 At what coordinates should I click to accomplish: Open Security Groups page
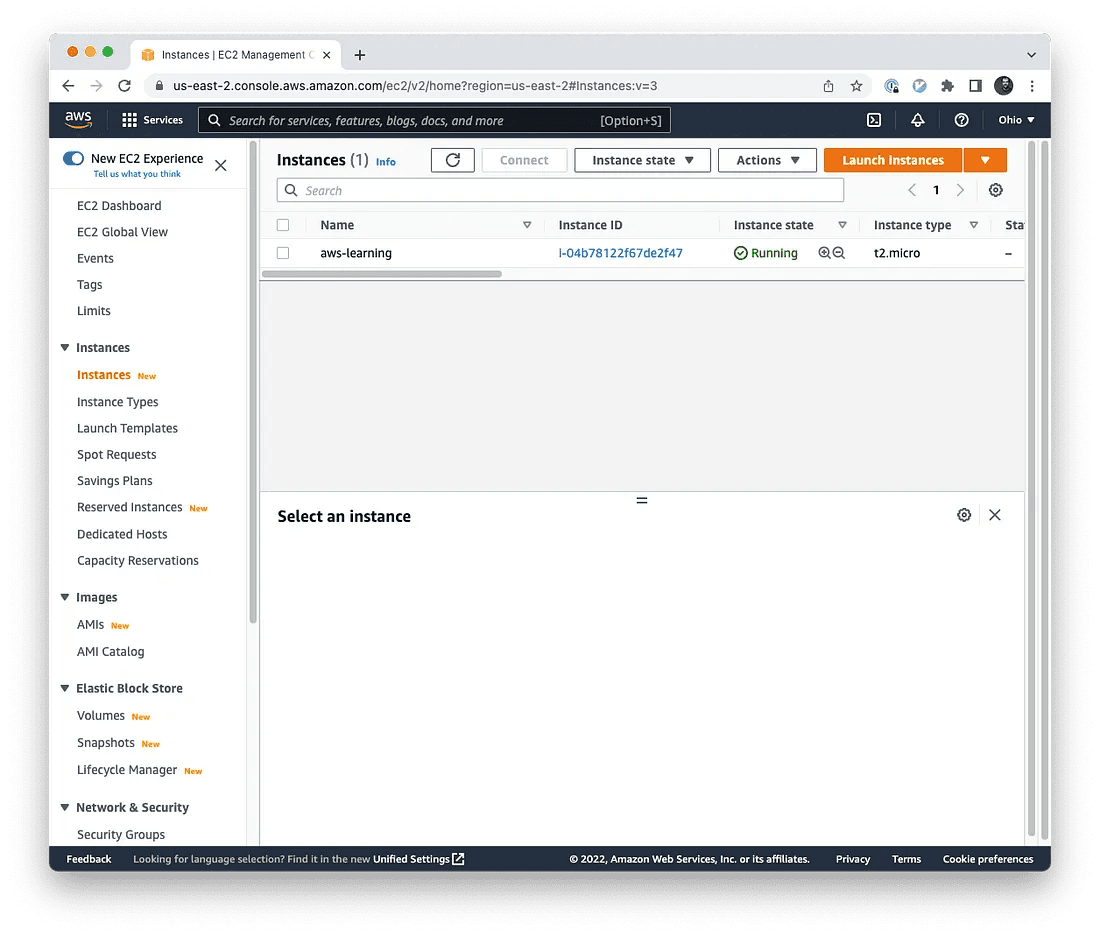(x=121, y=834)
